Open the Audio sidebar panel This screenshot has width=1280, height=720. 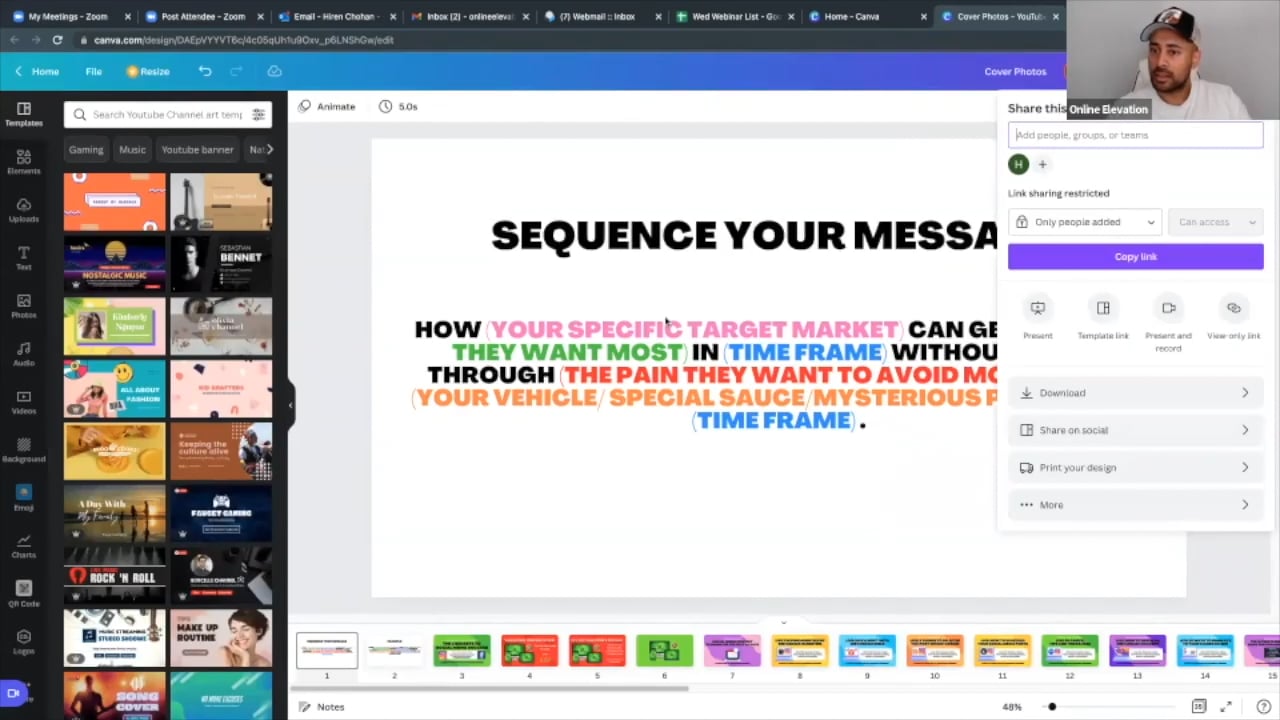click(x=24, y=354)
